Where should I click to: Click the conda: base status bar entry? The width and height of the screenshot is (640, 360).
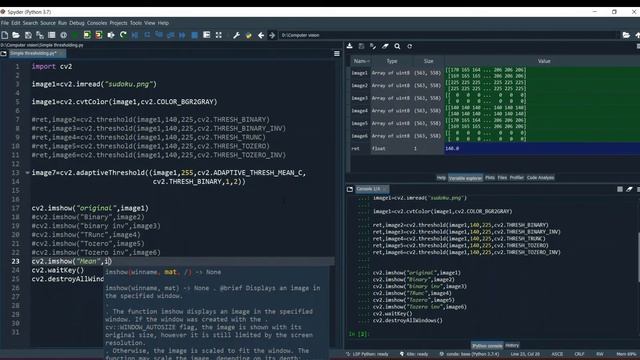[469, 354]
